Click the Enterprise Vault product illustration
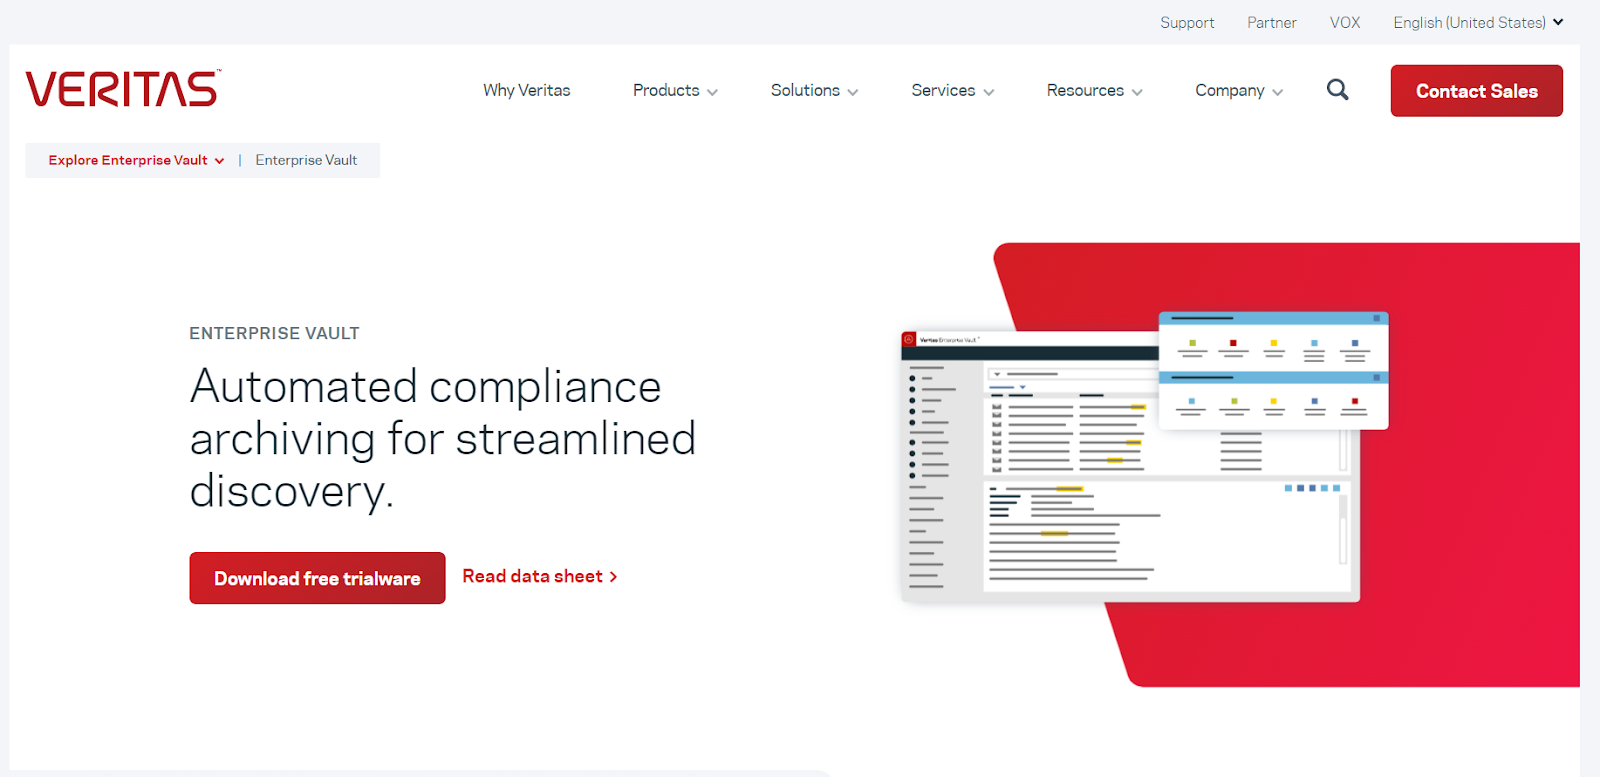 pyautogui.click(x=1144, y=457)
